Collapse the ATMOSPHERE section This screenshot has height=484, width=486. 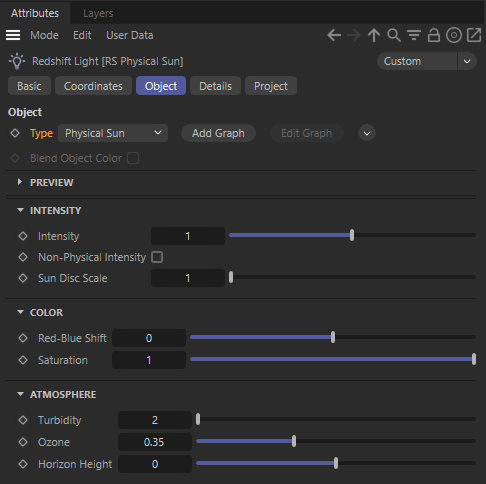click(20, 394)
